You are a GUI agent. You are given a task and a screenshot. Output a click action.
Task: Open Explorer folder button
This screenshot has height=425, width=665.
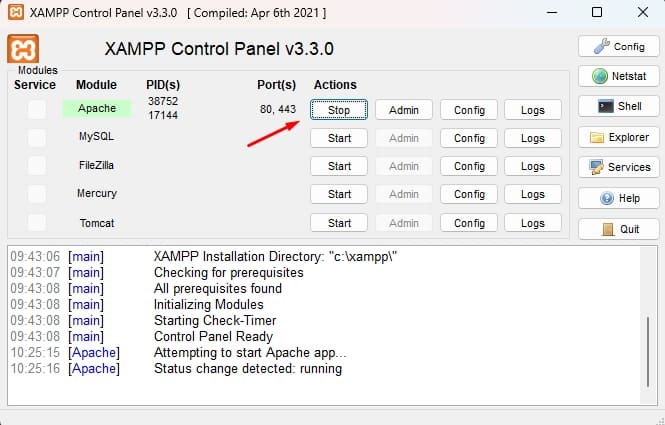(x=618, y=137)
